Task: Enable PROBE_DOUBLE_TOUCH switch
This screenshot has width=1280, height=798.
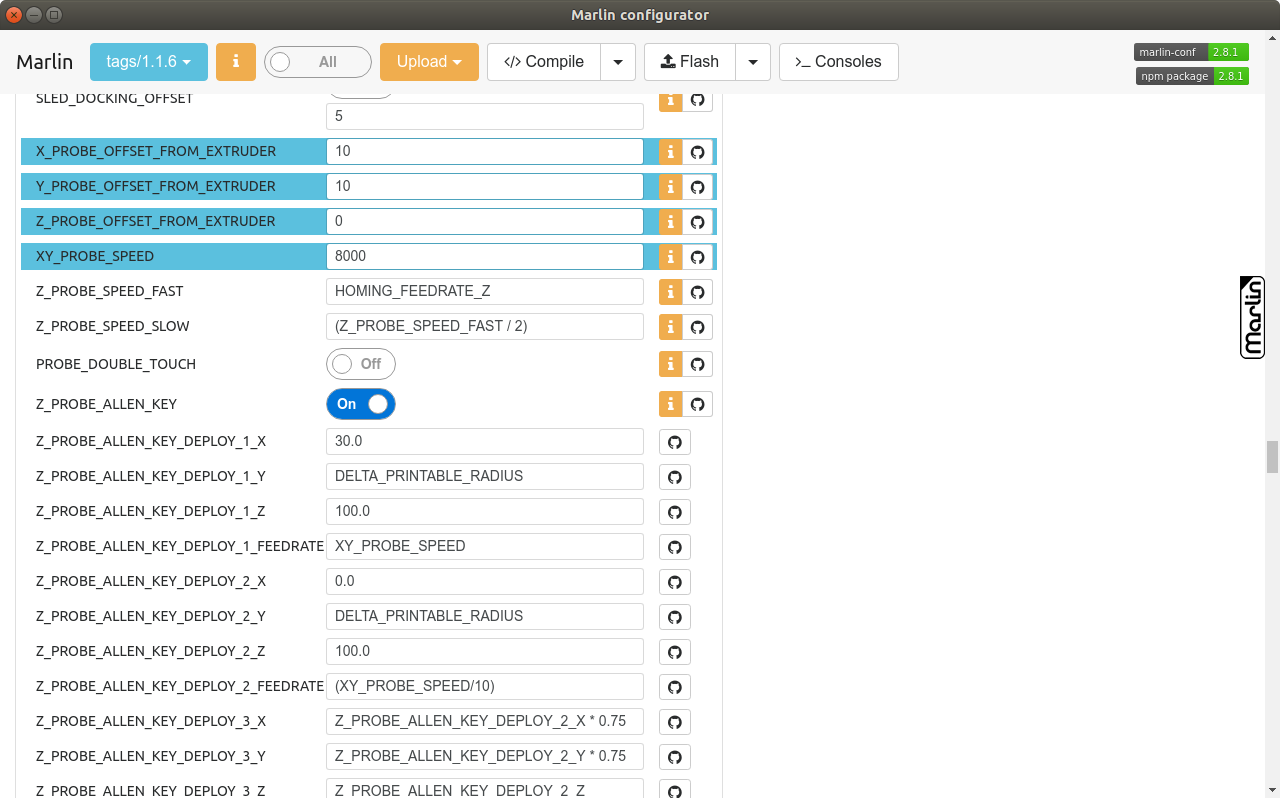Action: tap(361, 364)
